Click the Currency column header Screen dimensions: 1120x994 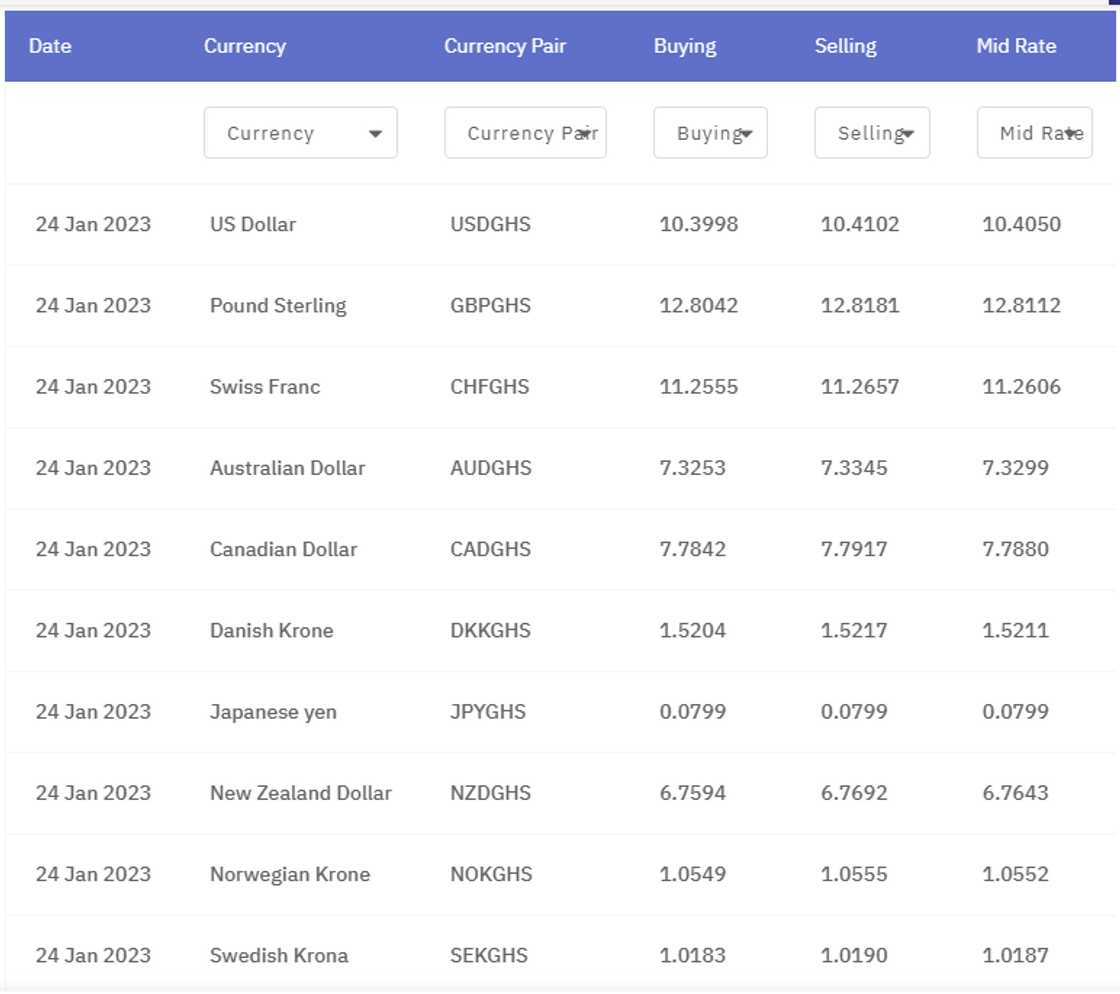tap(244, 46)
